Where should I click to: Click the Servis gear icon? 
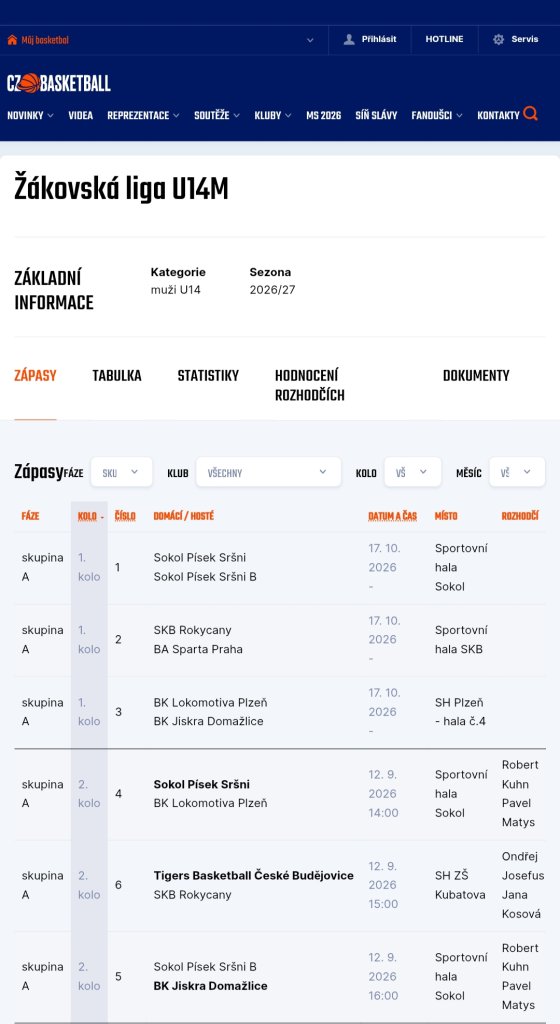[x=499, y=39]
